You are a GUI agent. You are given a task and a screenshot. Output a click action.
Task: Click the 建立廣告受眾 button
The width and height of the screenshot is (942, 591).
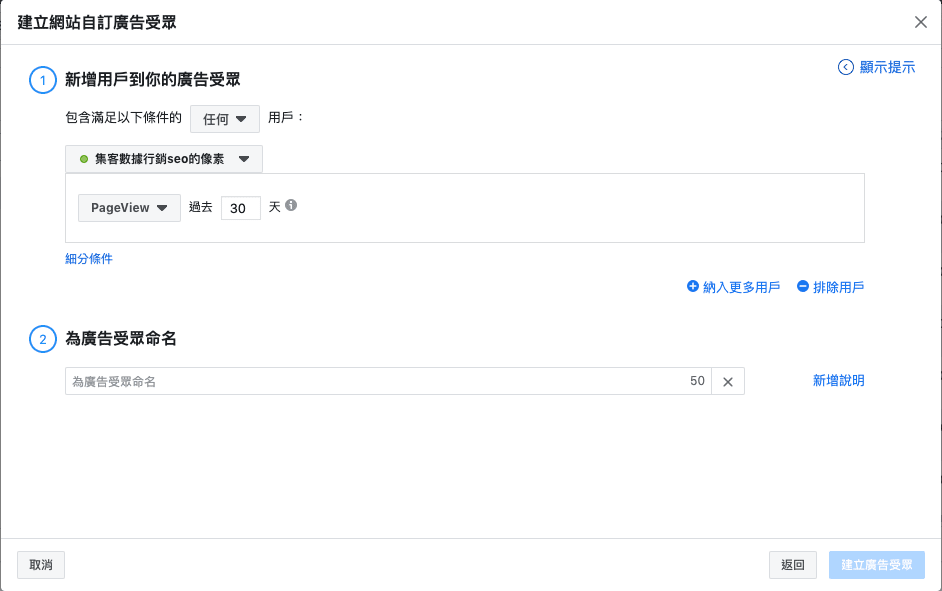pos(876,565)
